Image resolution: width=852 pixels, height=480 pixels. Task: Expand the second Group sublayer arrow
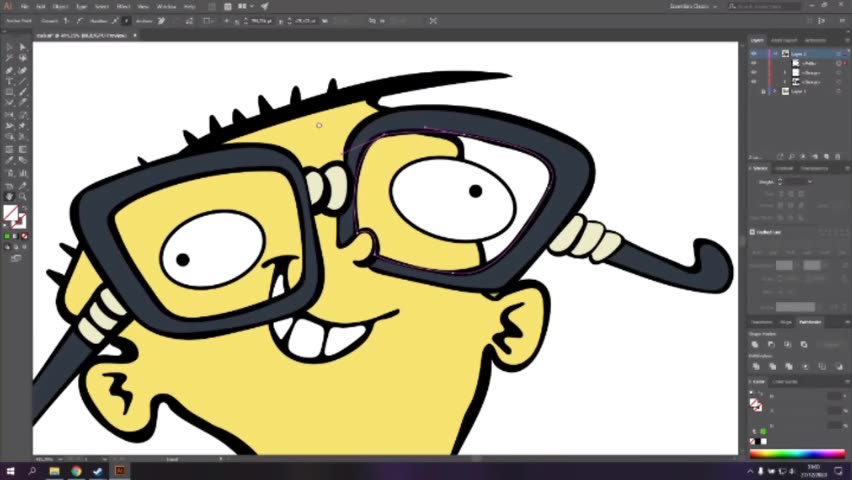pyautogui.click(x=785, y=82)
